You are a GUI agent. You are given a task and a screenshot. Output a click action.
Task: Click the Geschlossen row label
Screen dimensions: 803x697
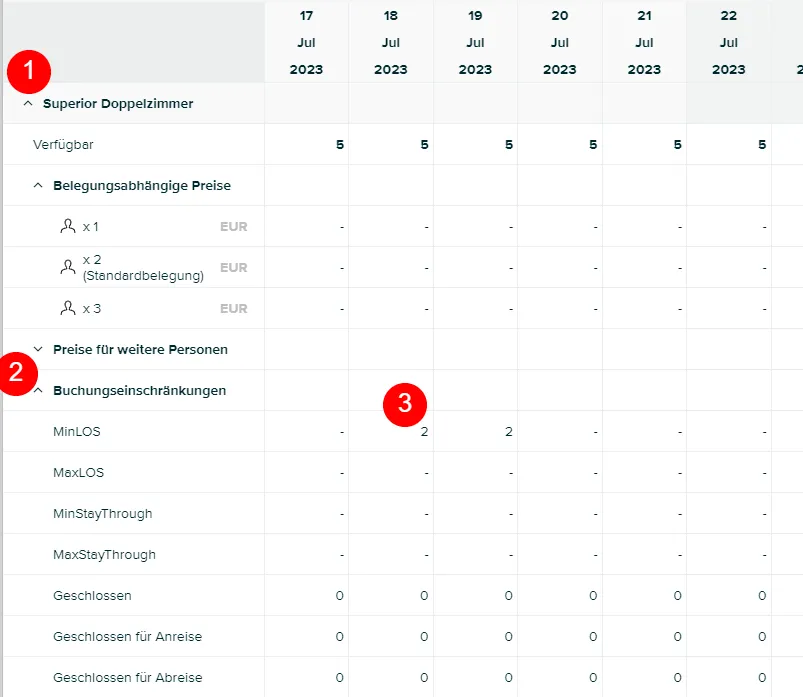[92, 596]
